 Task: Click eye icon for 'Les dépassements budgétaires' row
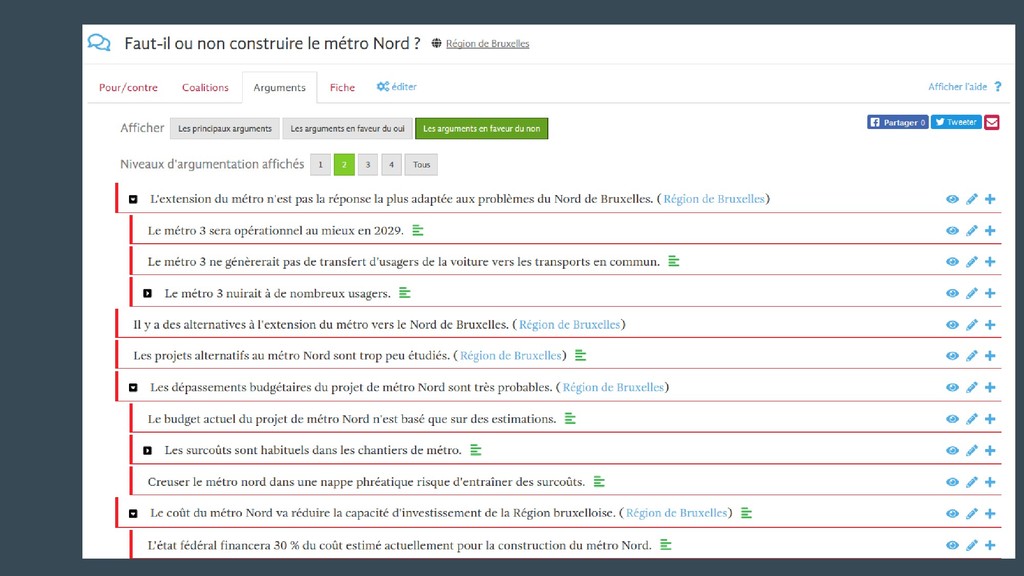coord(952,387)
